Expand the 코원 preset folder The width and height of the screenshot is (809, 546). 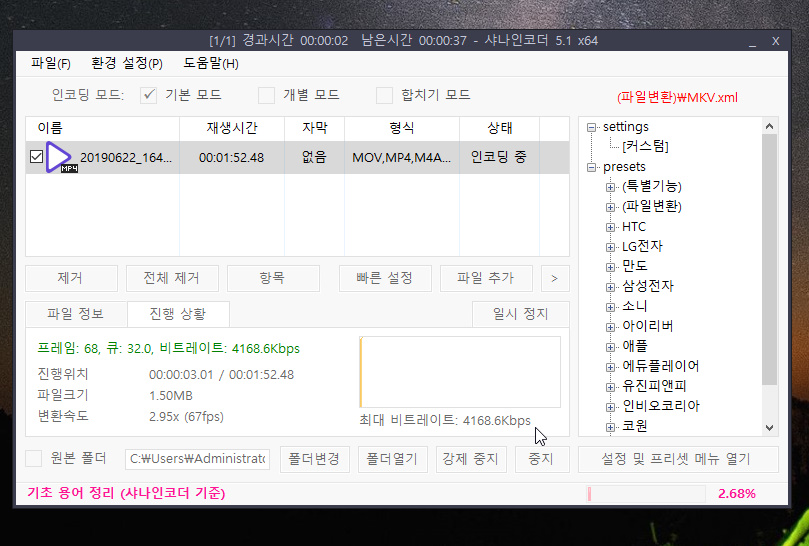click(610, 427)
